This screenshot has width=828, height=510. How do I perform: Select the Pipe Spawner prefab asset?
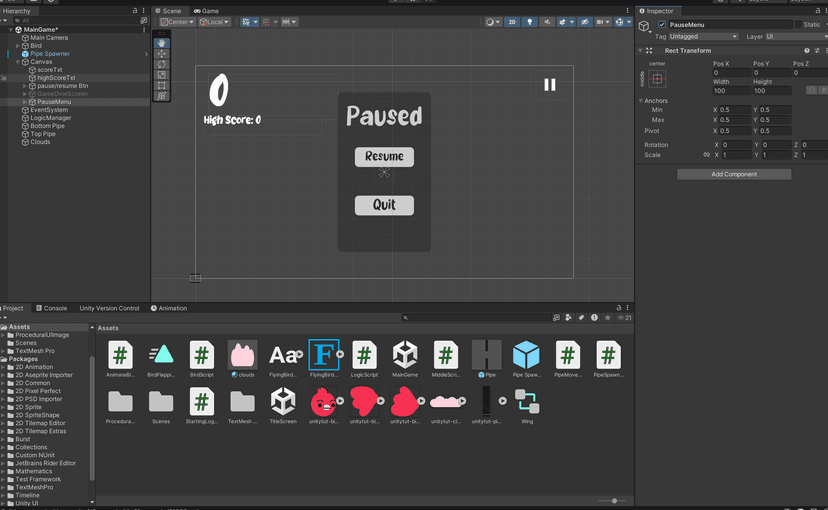coord(526,354)
